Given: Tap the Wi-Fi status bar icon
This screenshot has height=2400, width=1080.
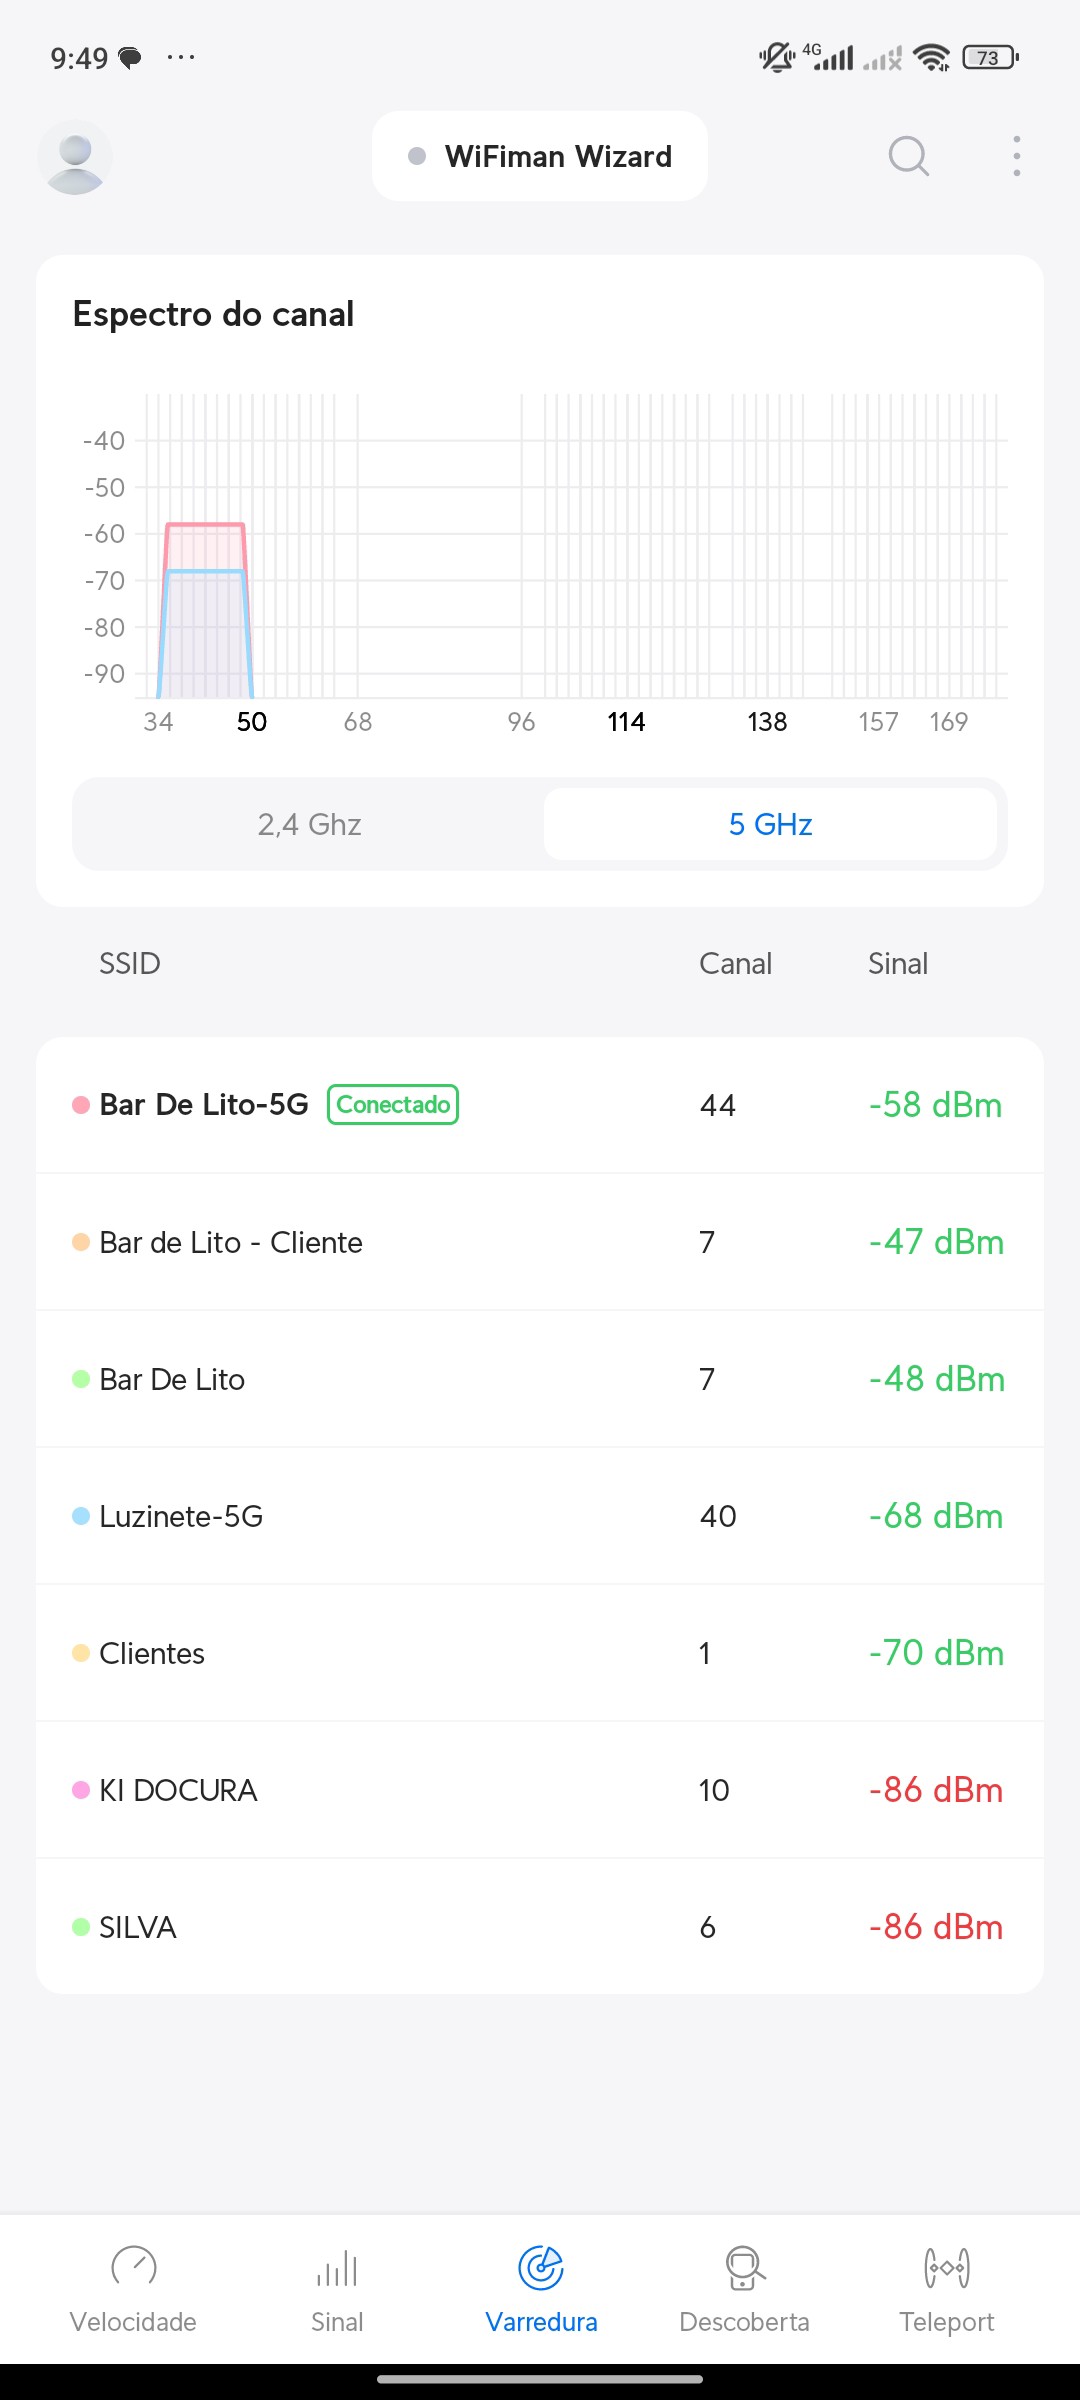Looking at the screenshot, I should point(932,58).
